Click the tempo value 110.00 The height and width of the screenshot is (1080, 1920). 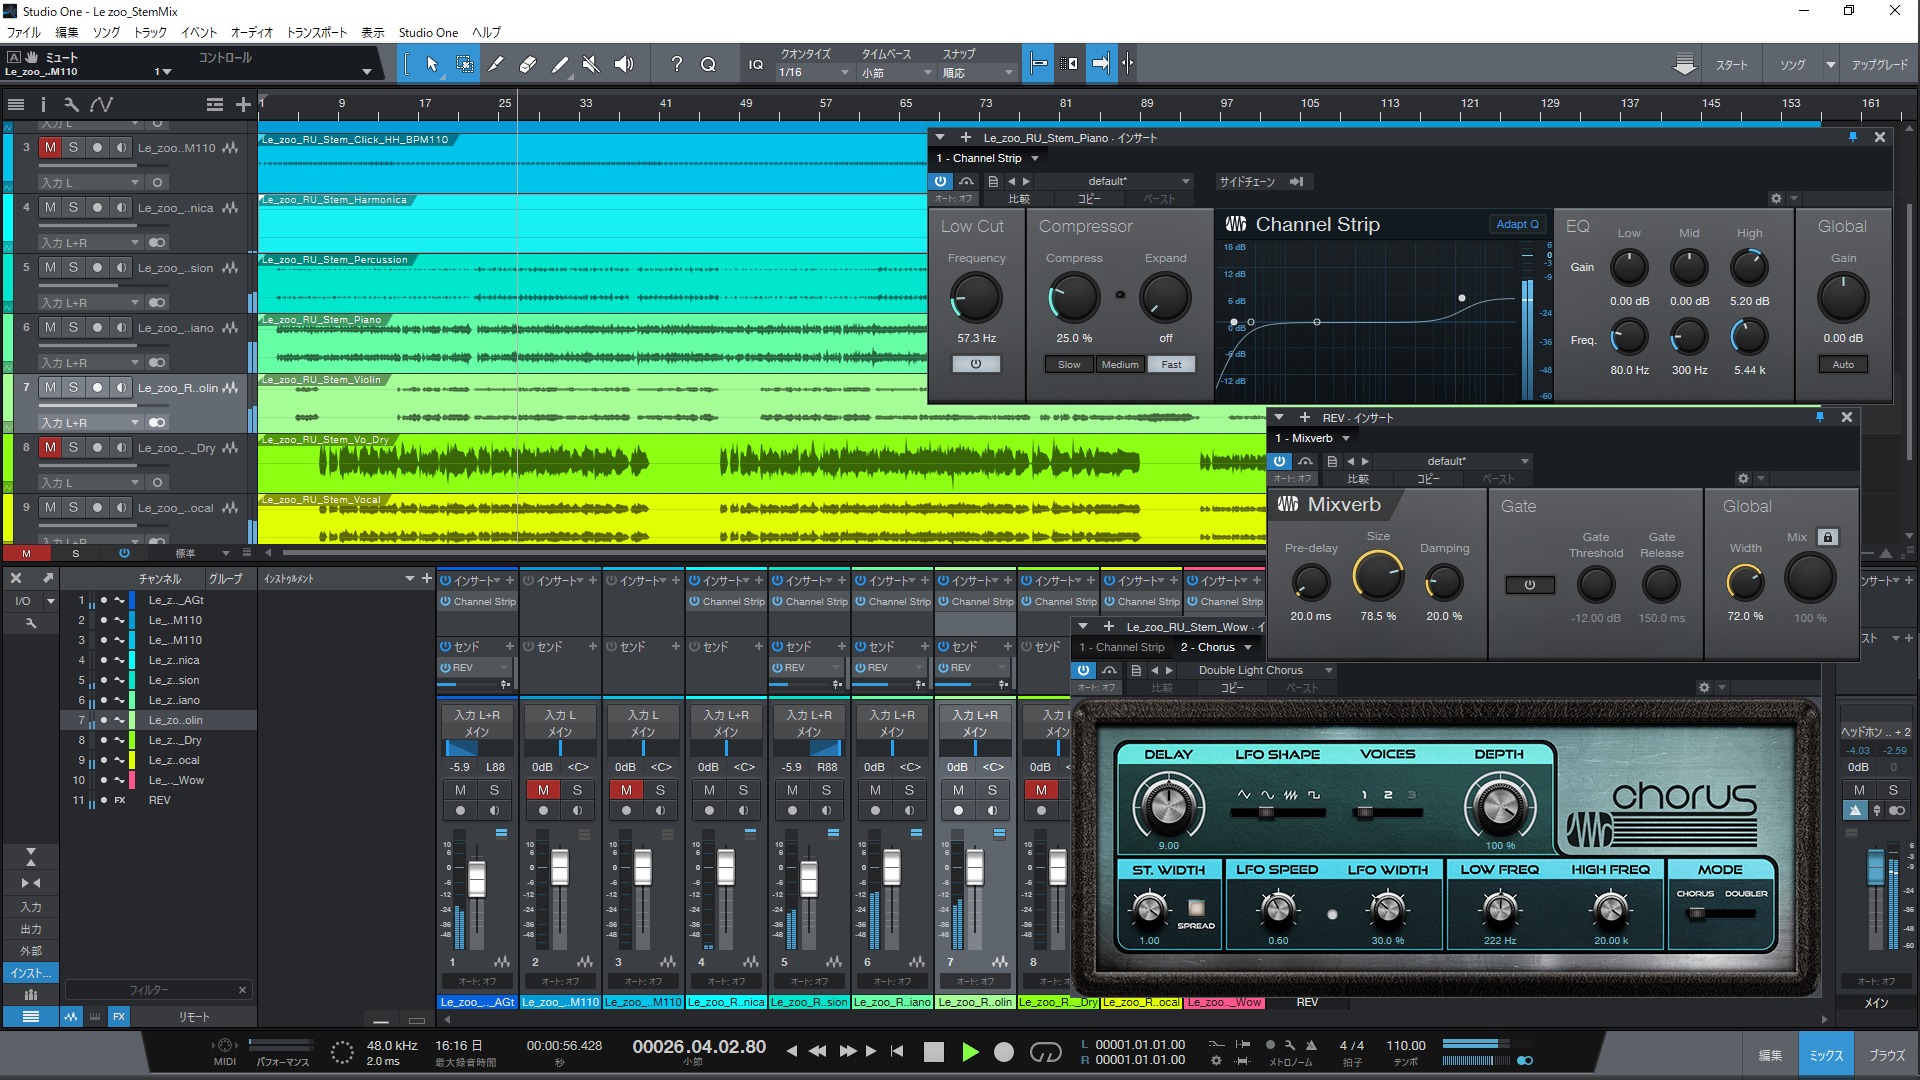click(x=1405, y=1045)
